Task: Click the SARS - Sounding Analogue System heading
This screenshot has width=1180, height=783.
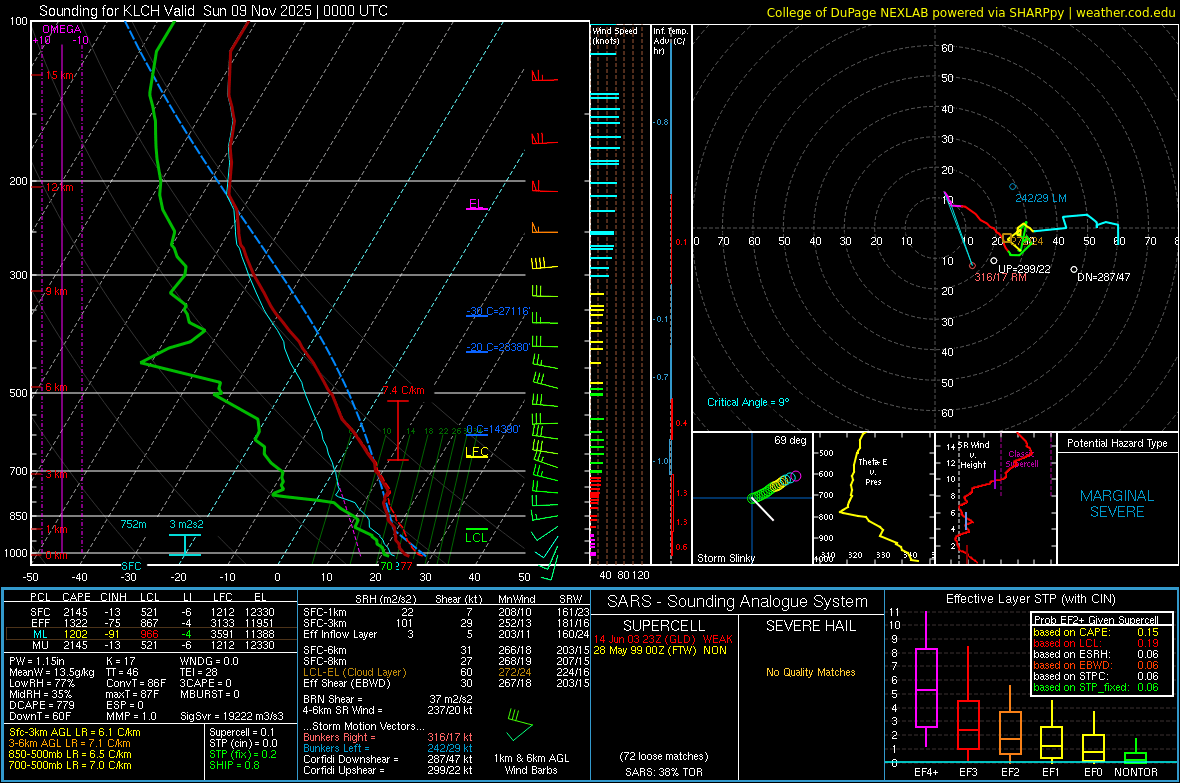Action: (738, 602)
